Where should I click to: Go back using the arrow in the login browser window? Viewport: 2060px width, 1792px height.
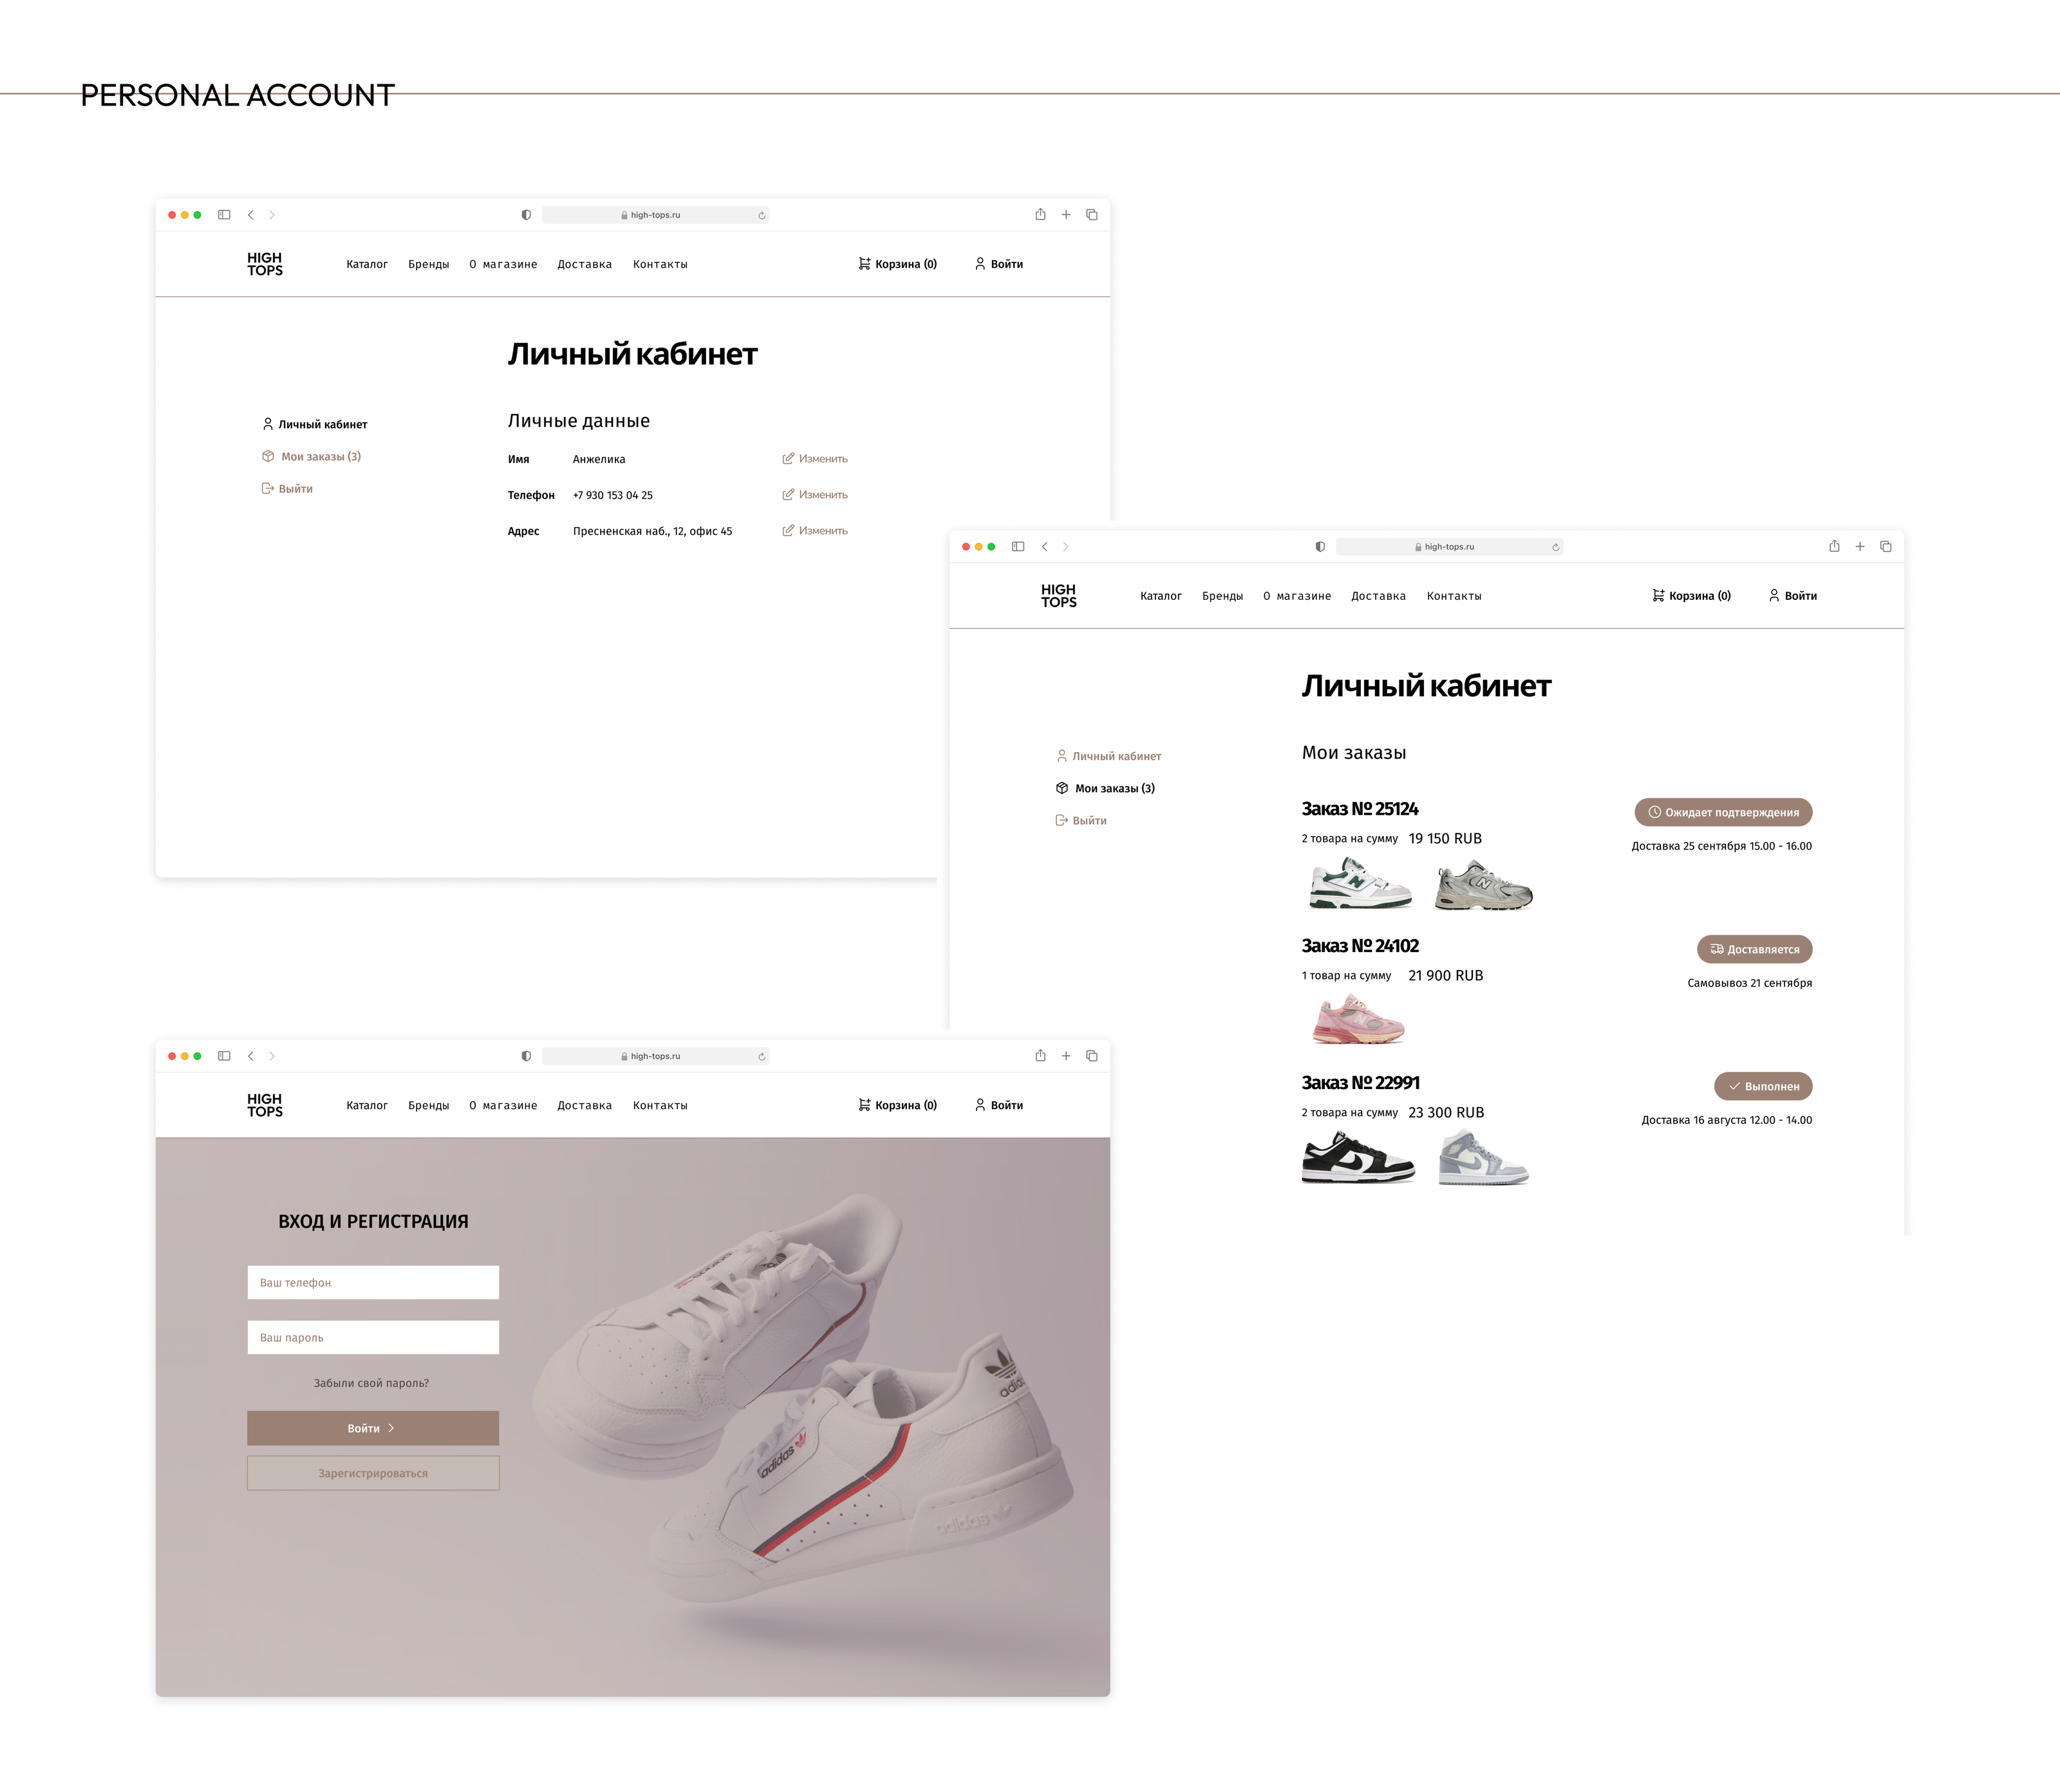coord(251,1056)
